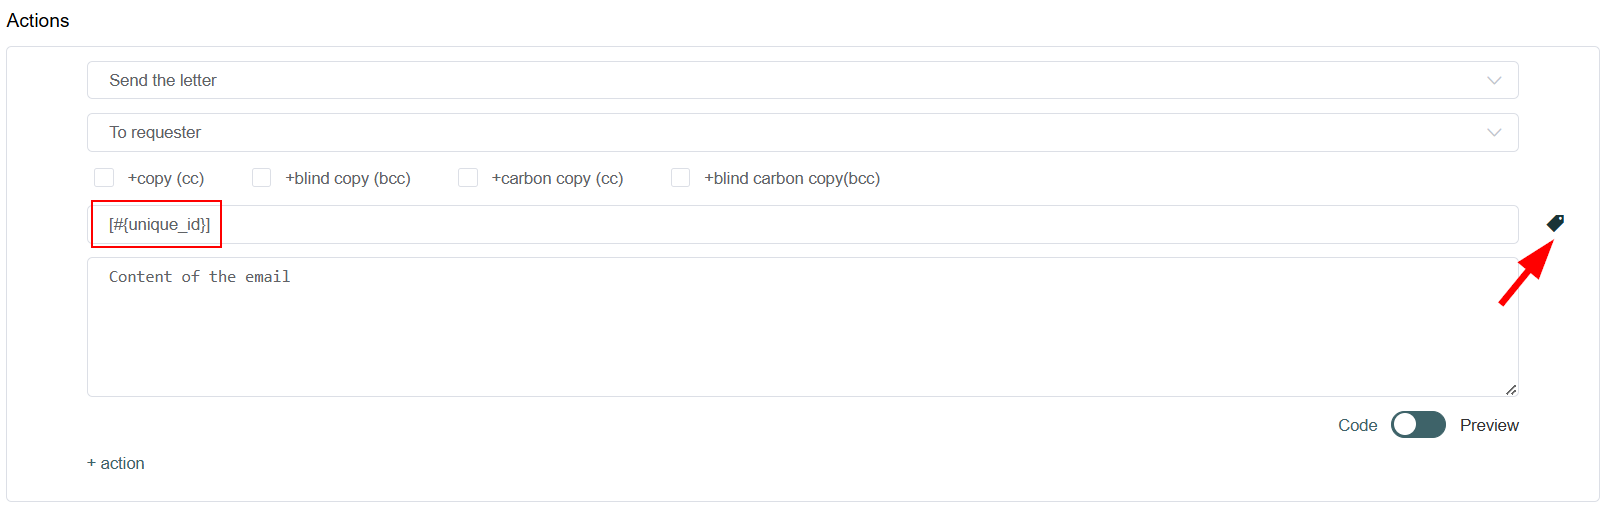Click the Actions section heading

pyautogui.click(x=38, y=20)
